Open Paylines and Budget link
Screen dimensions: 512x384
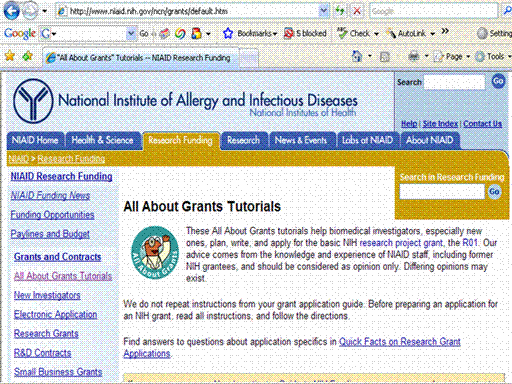tap(50, 234)
